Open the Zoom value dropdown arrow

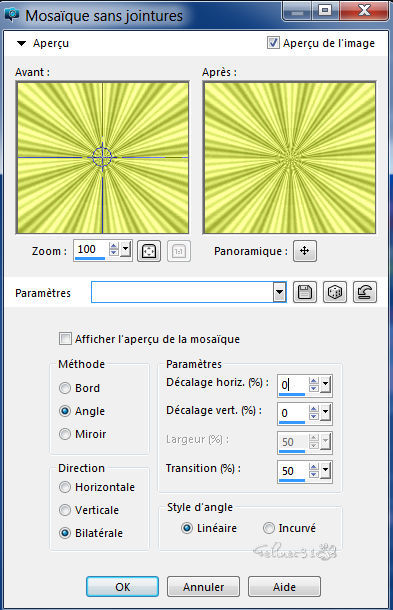tap(125, 249)
